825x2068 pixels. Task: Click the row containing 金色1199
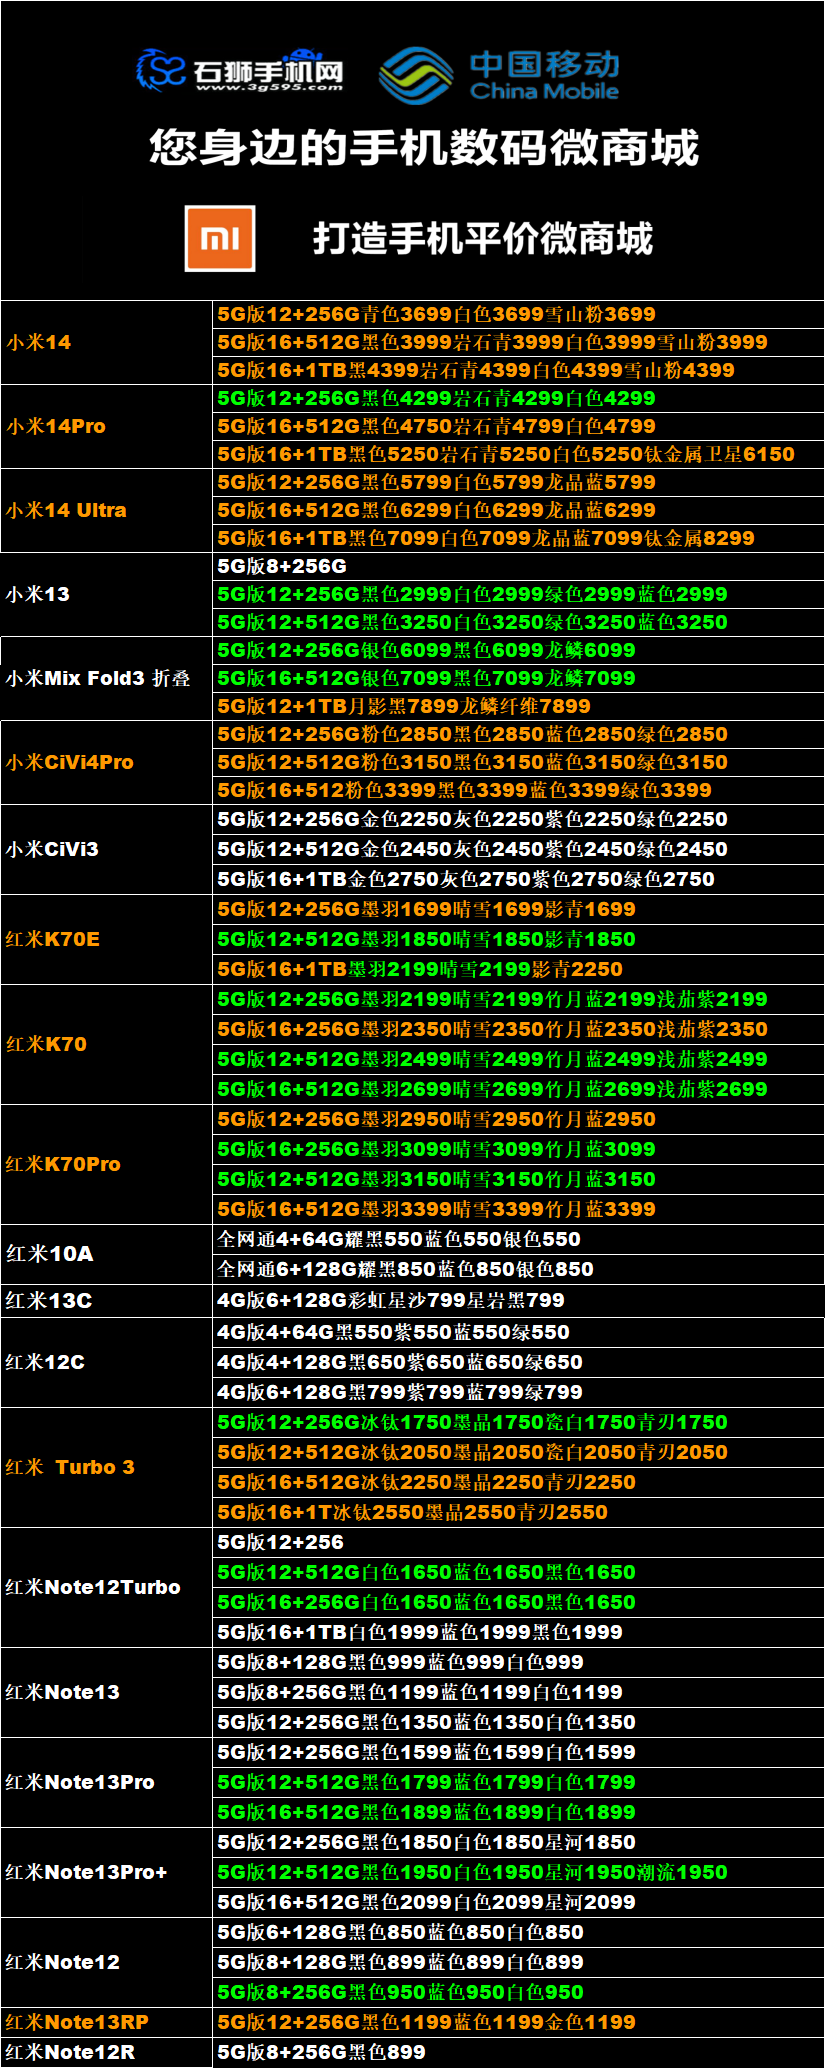coord(519,2022)
